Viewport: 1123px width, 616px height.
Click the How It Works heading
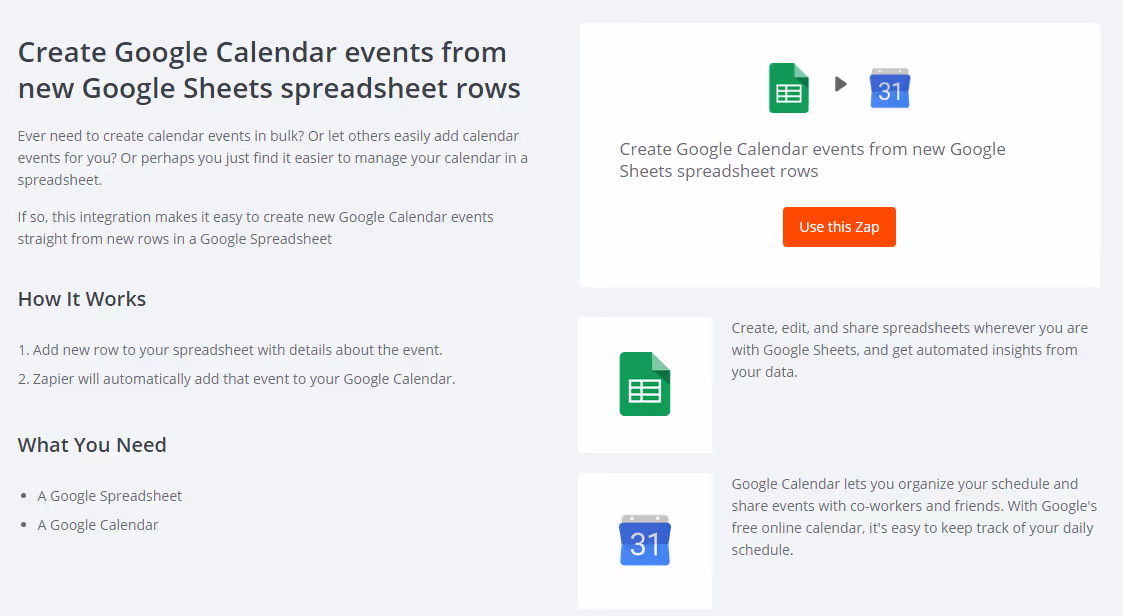pyautogui.click(x=82, y=299)
